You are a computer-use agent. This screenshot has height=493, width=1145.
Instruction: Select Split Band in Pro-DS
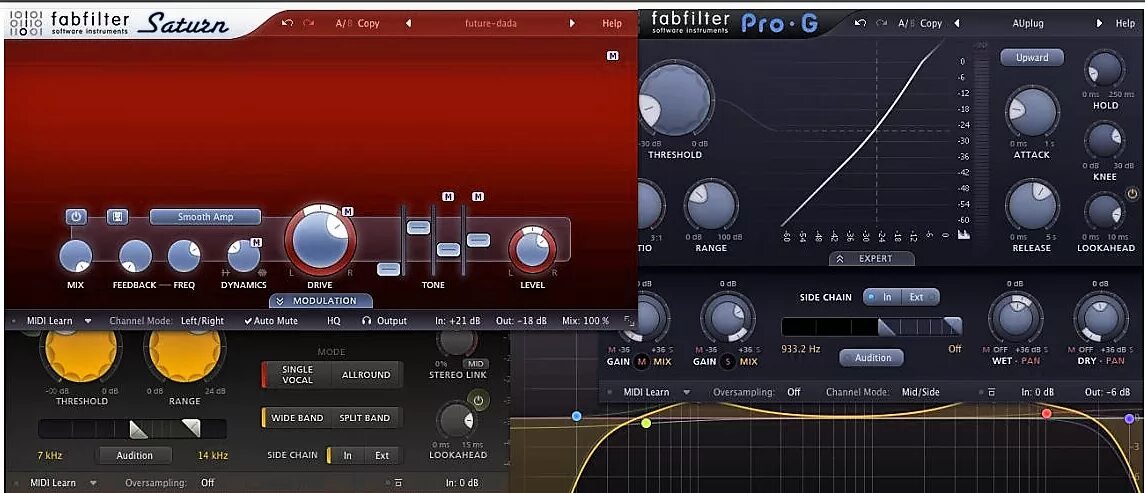pyautogui.click(x=366, y=419)
